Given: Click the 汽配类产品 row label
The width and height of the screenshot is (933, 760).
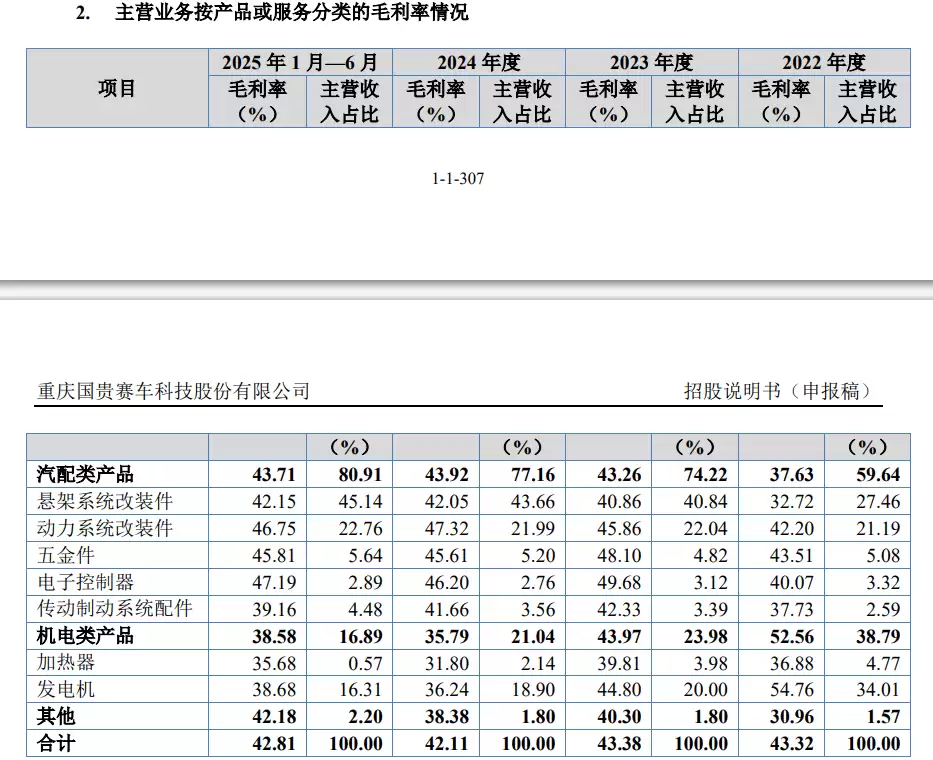Looking at the screenshot, I should (x=85, y=474).
